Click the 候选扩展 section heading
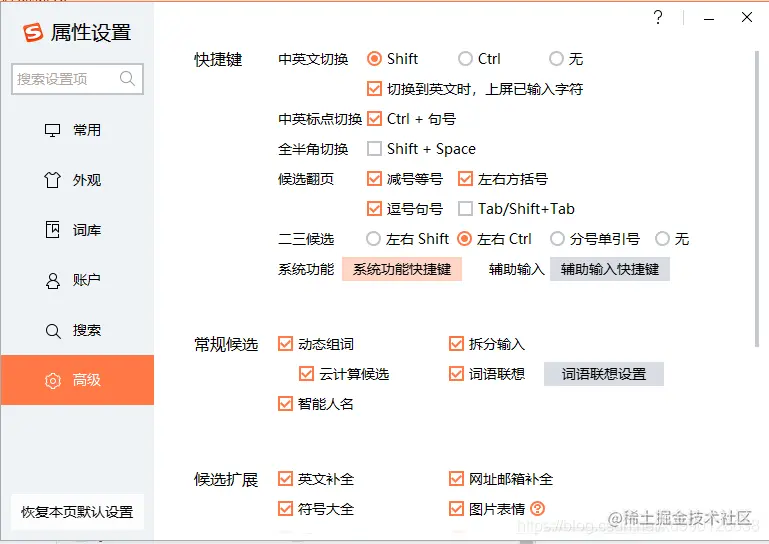The image size is (769, 544). 226,479
